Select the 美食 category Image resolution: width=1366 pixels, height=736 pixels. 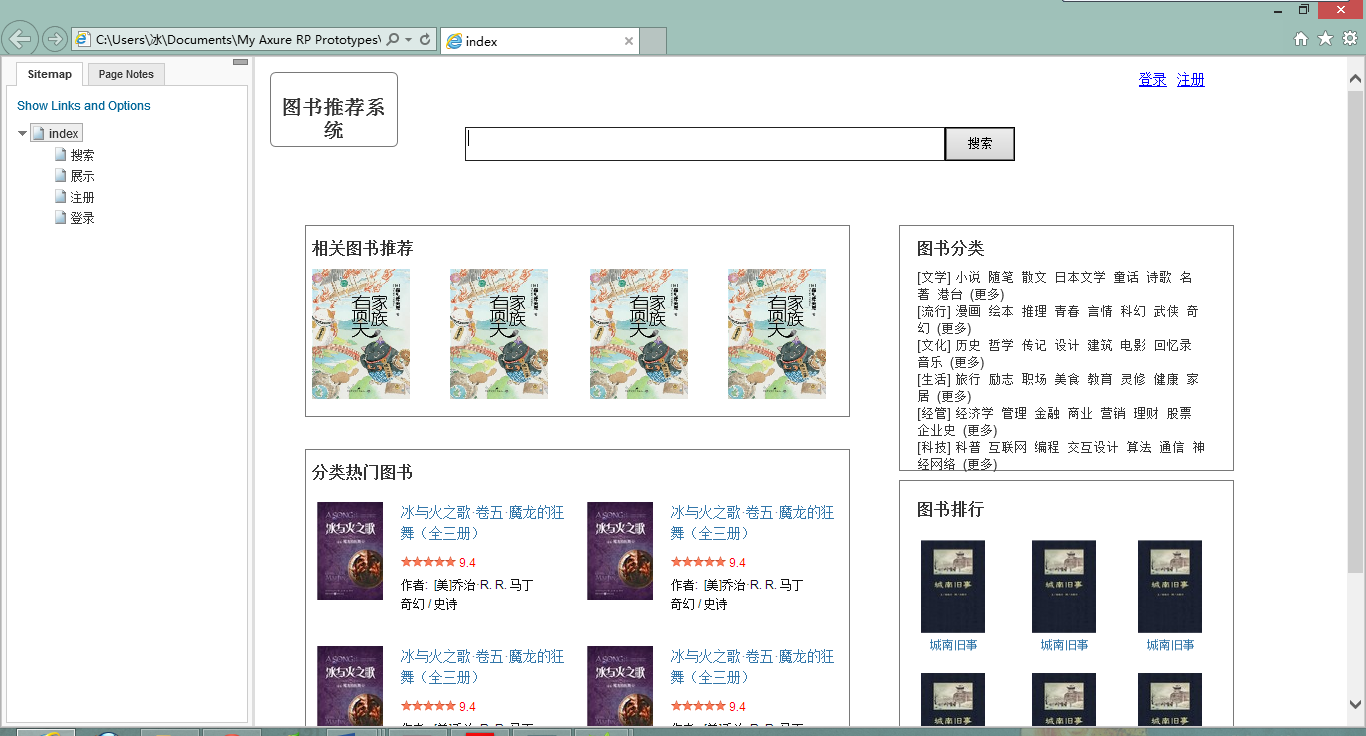(x=1067, y=380)
